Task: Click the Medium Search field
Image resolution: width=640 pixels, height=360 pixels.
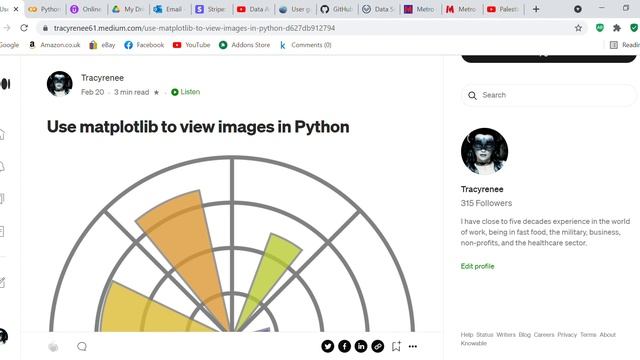Action: click(x=548, y=95)
